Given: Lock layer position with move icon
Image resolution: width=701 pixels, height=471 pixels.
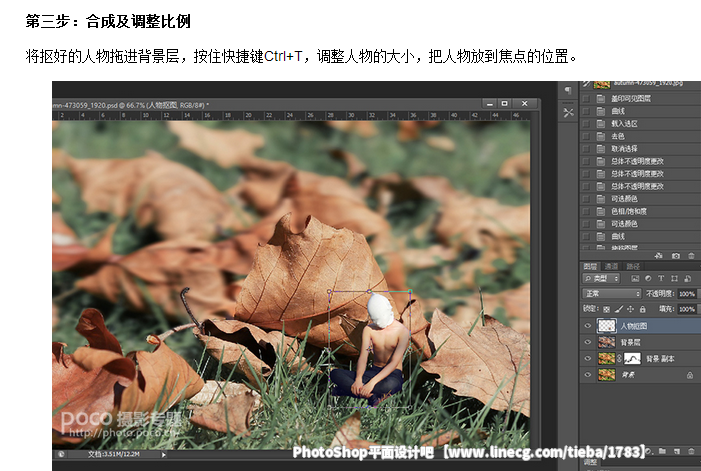Looking at the screenshot, I should click(x=630, y=309).
